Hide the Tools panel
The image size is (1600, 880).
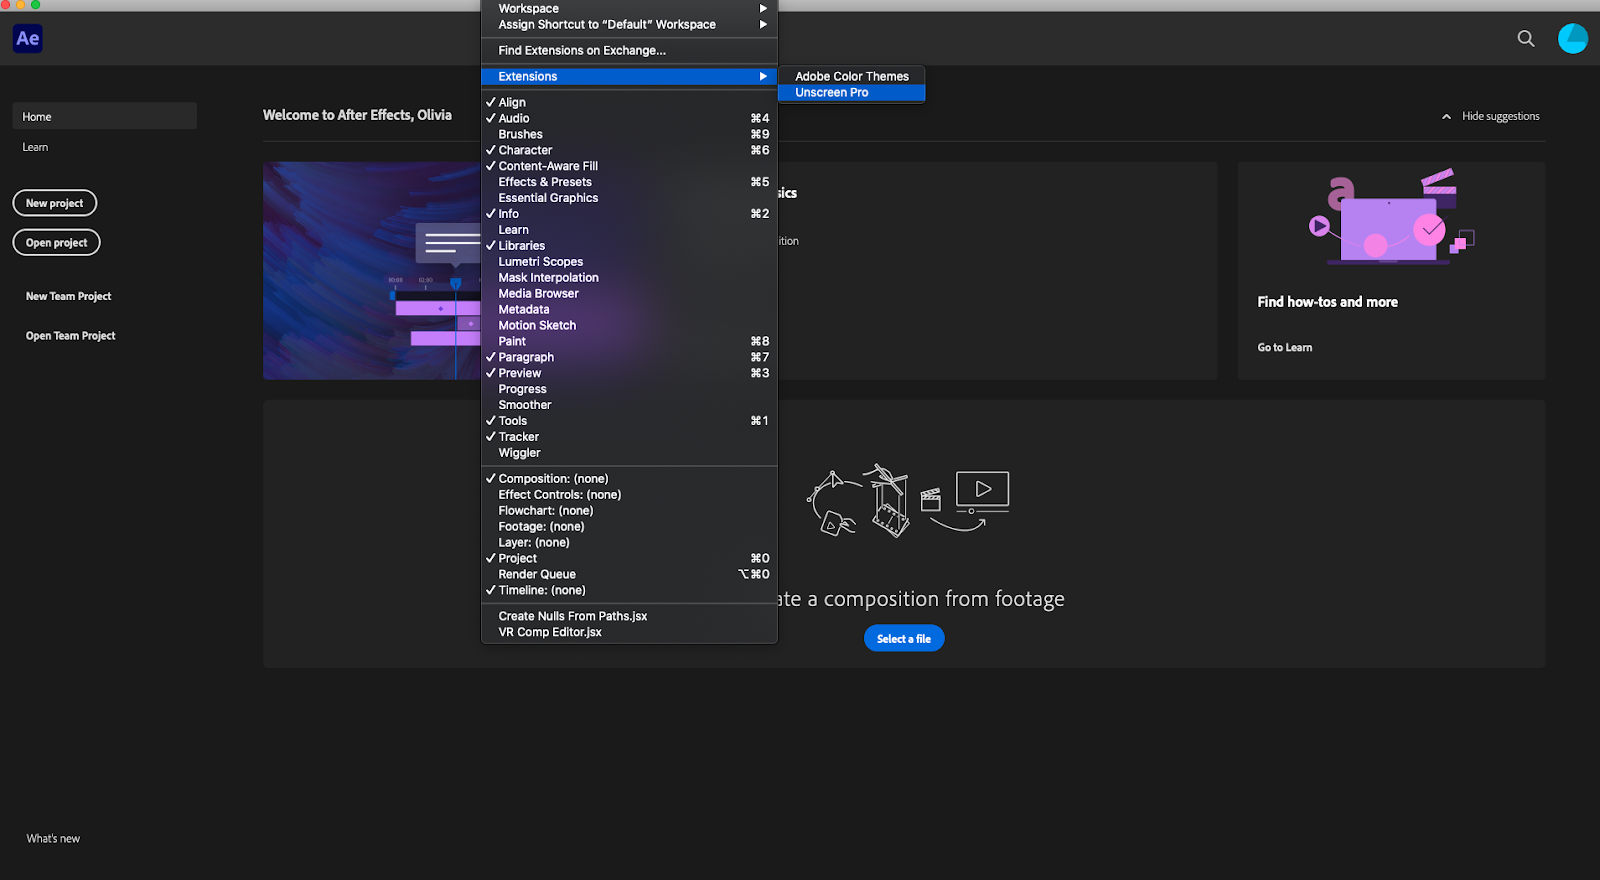629,421
